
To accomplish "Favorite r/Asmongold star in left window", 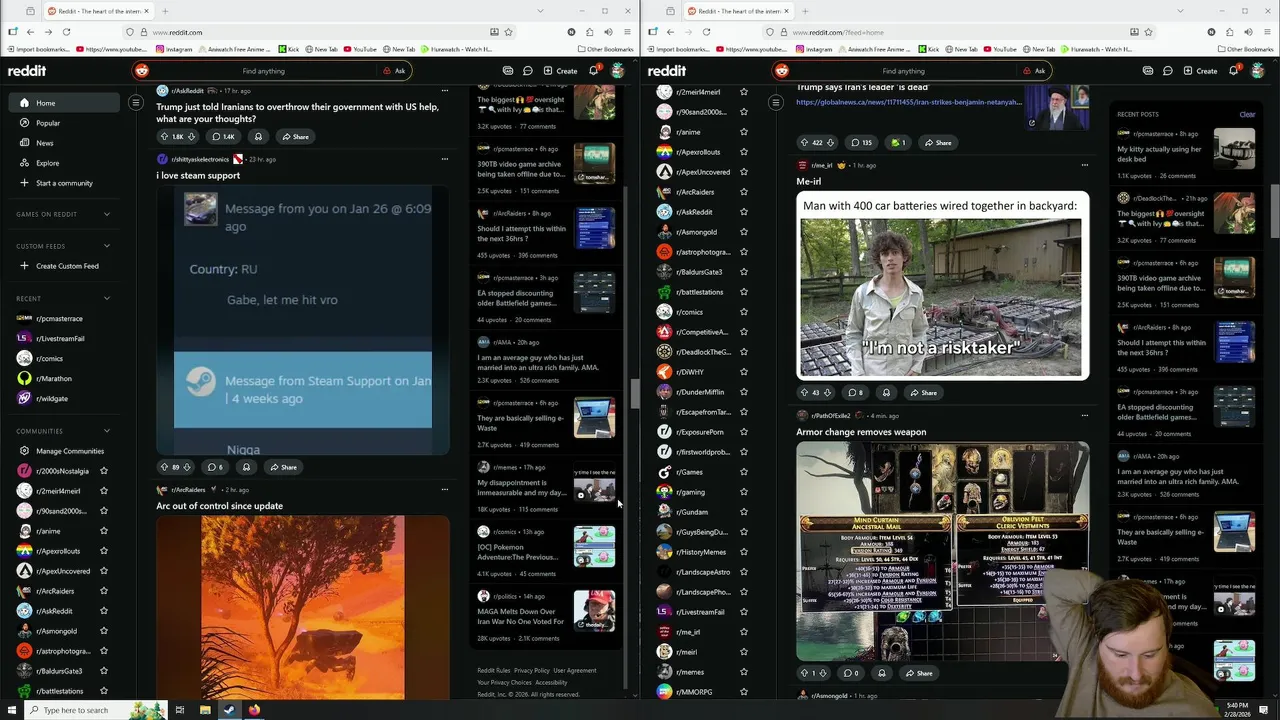I will click(x=104, y=631).
